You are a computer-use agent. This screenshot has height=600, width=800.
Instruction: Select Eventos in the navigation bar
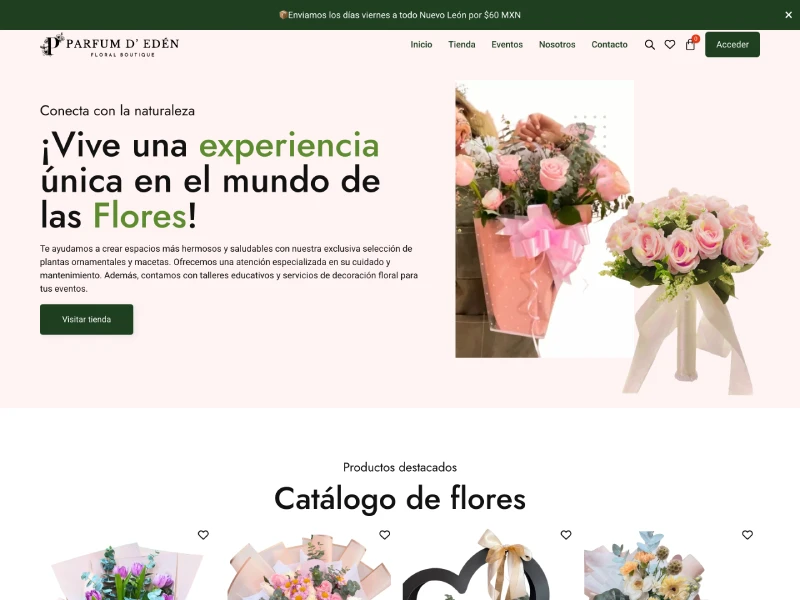coord(507,45)
